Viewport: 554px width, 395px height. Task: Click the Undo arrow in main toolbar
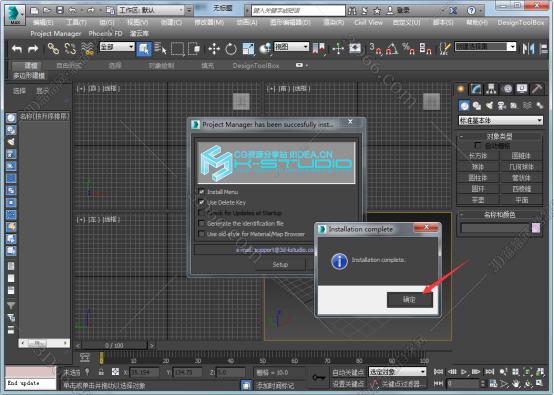click(x=17, y=48)
